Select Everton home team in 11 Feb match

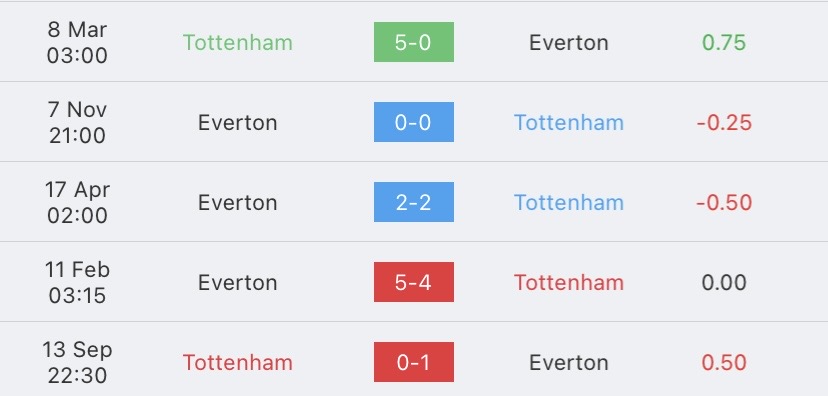(x=238, y=282)
